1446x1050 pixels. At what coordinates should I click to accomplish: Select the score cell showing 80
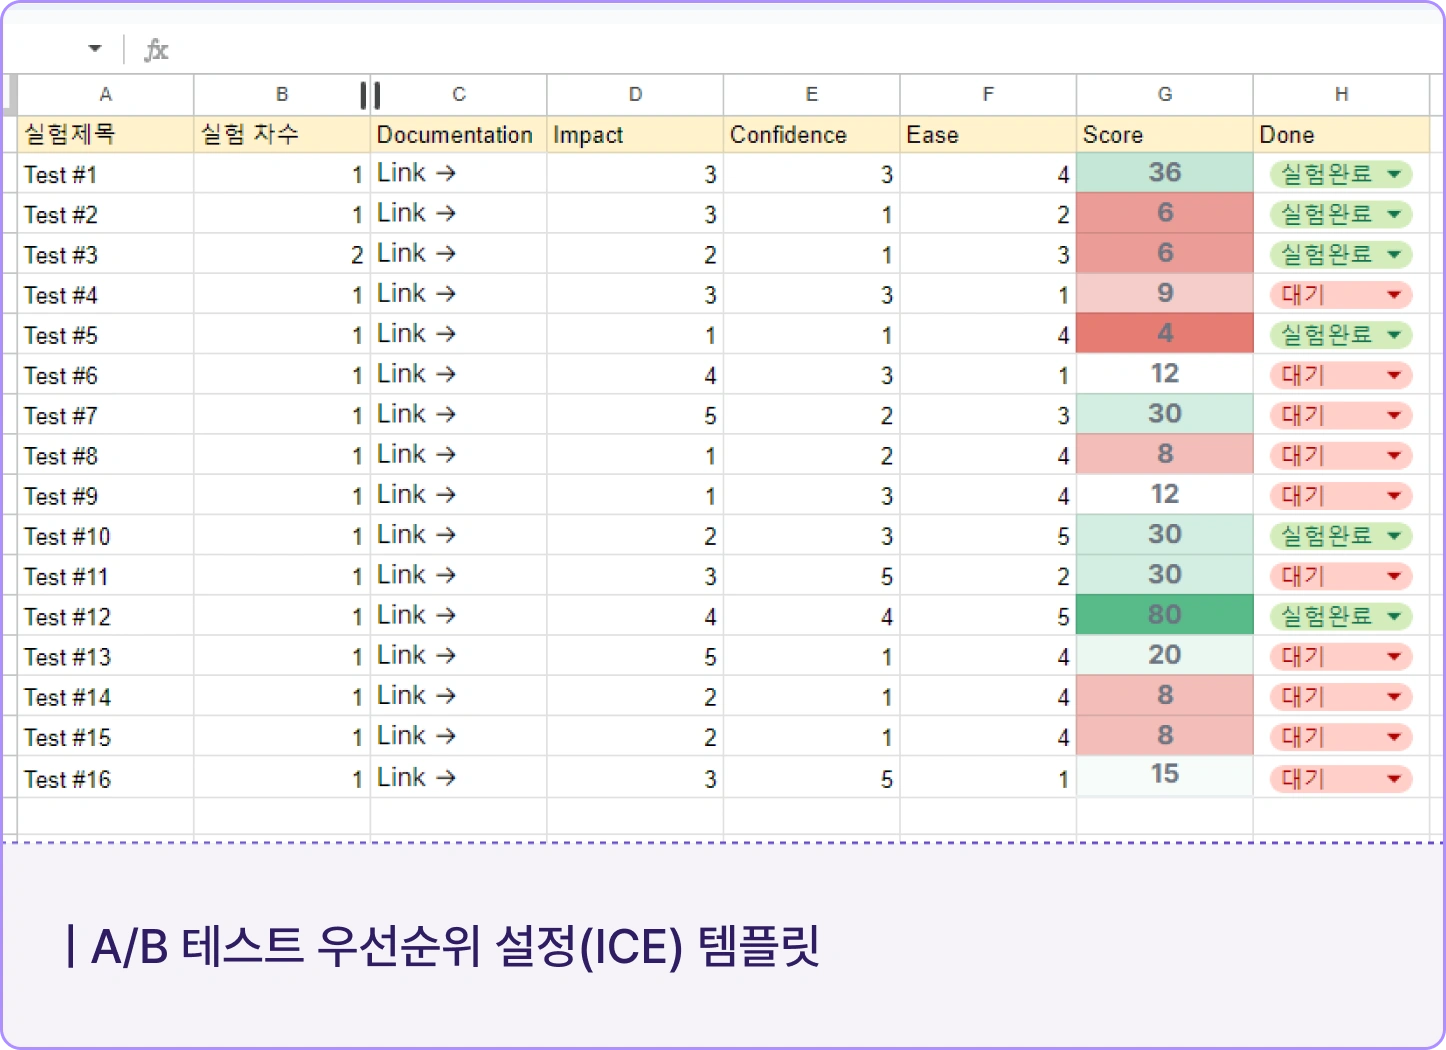tap(1165, 615)
